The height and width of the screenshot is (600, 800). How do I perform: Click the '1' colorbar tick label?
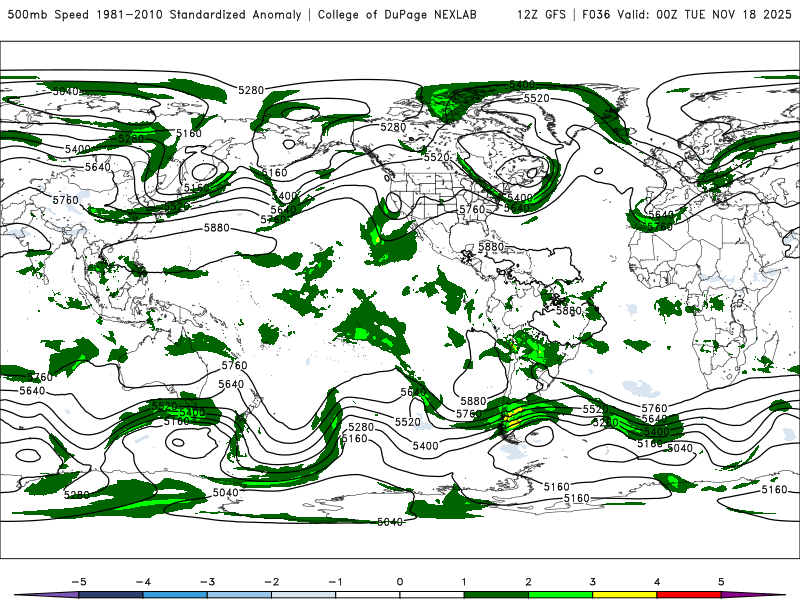click(x=464, y=582)
